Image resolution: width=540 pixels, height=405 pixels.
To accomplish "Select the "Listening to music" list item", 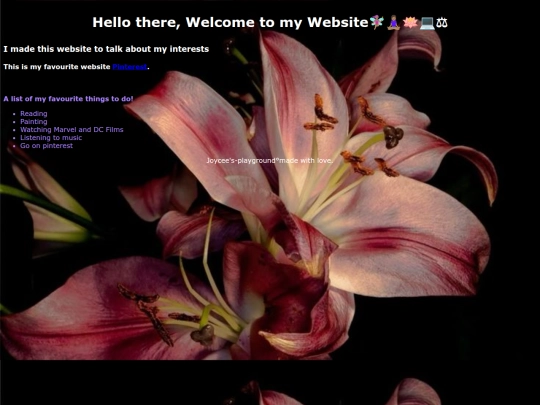I will point(51,137).
